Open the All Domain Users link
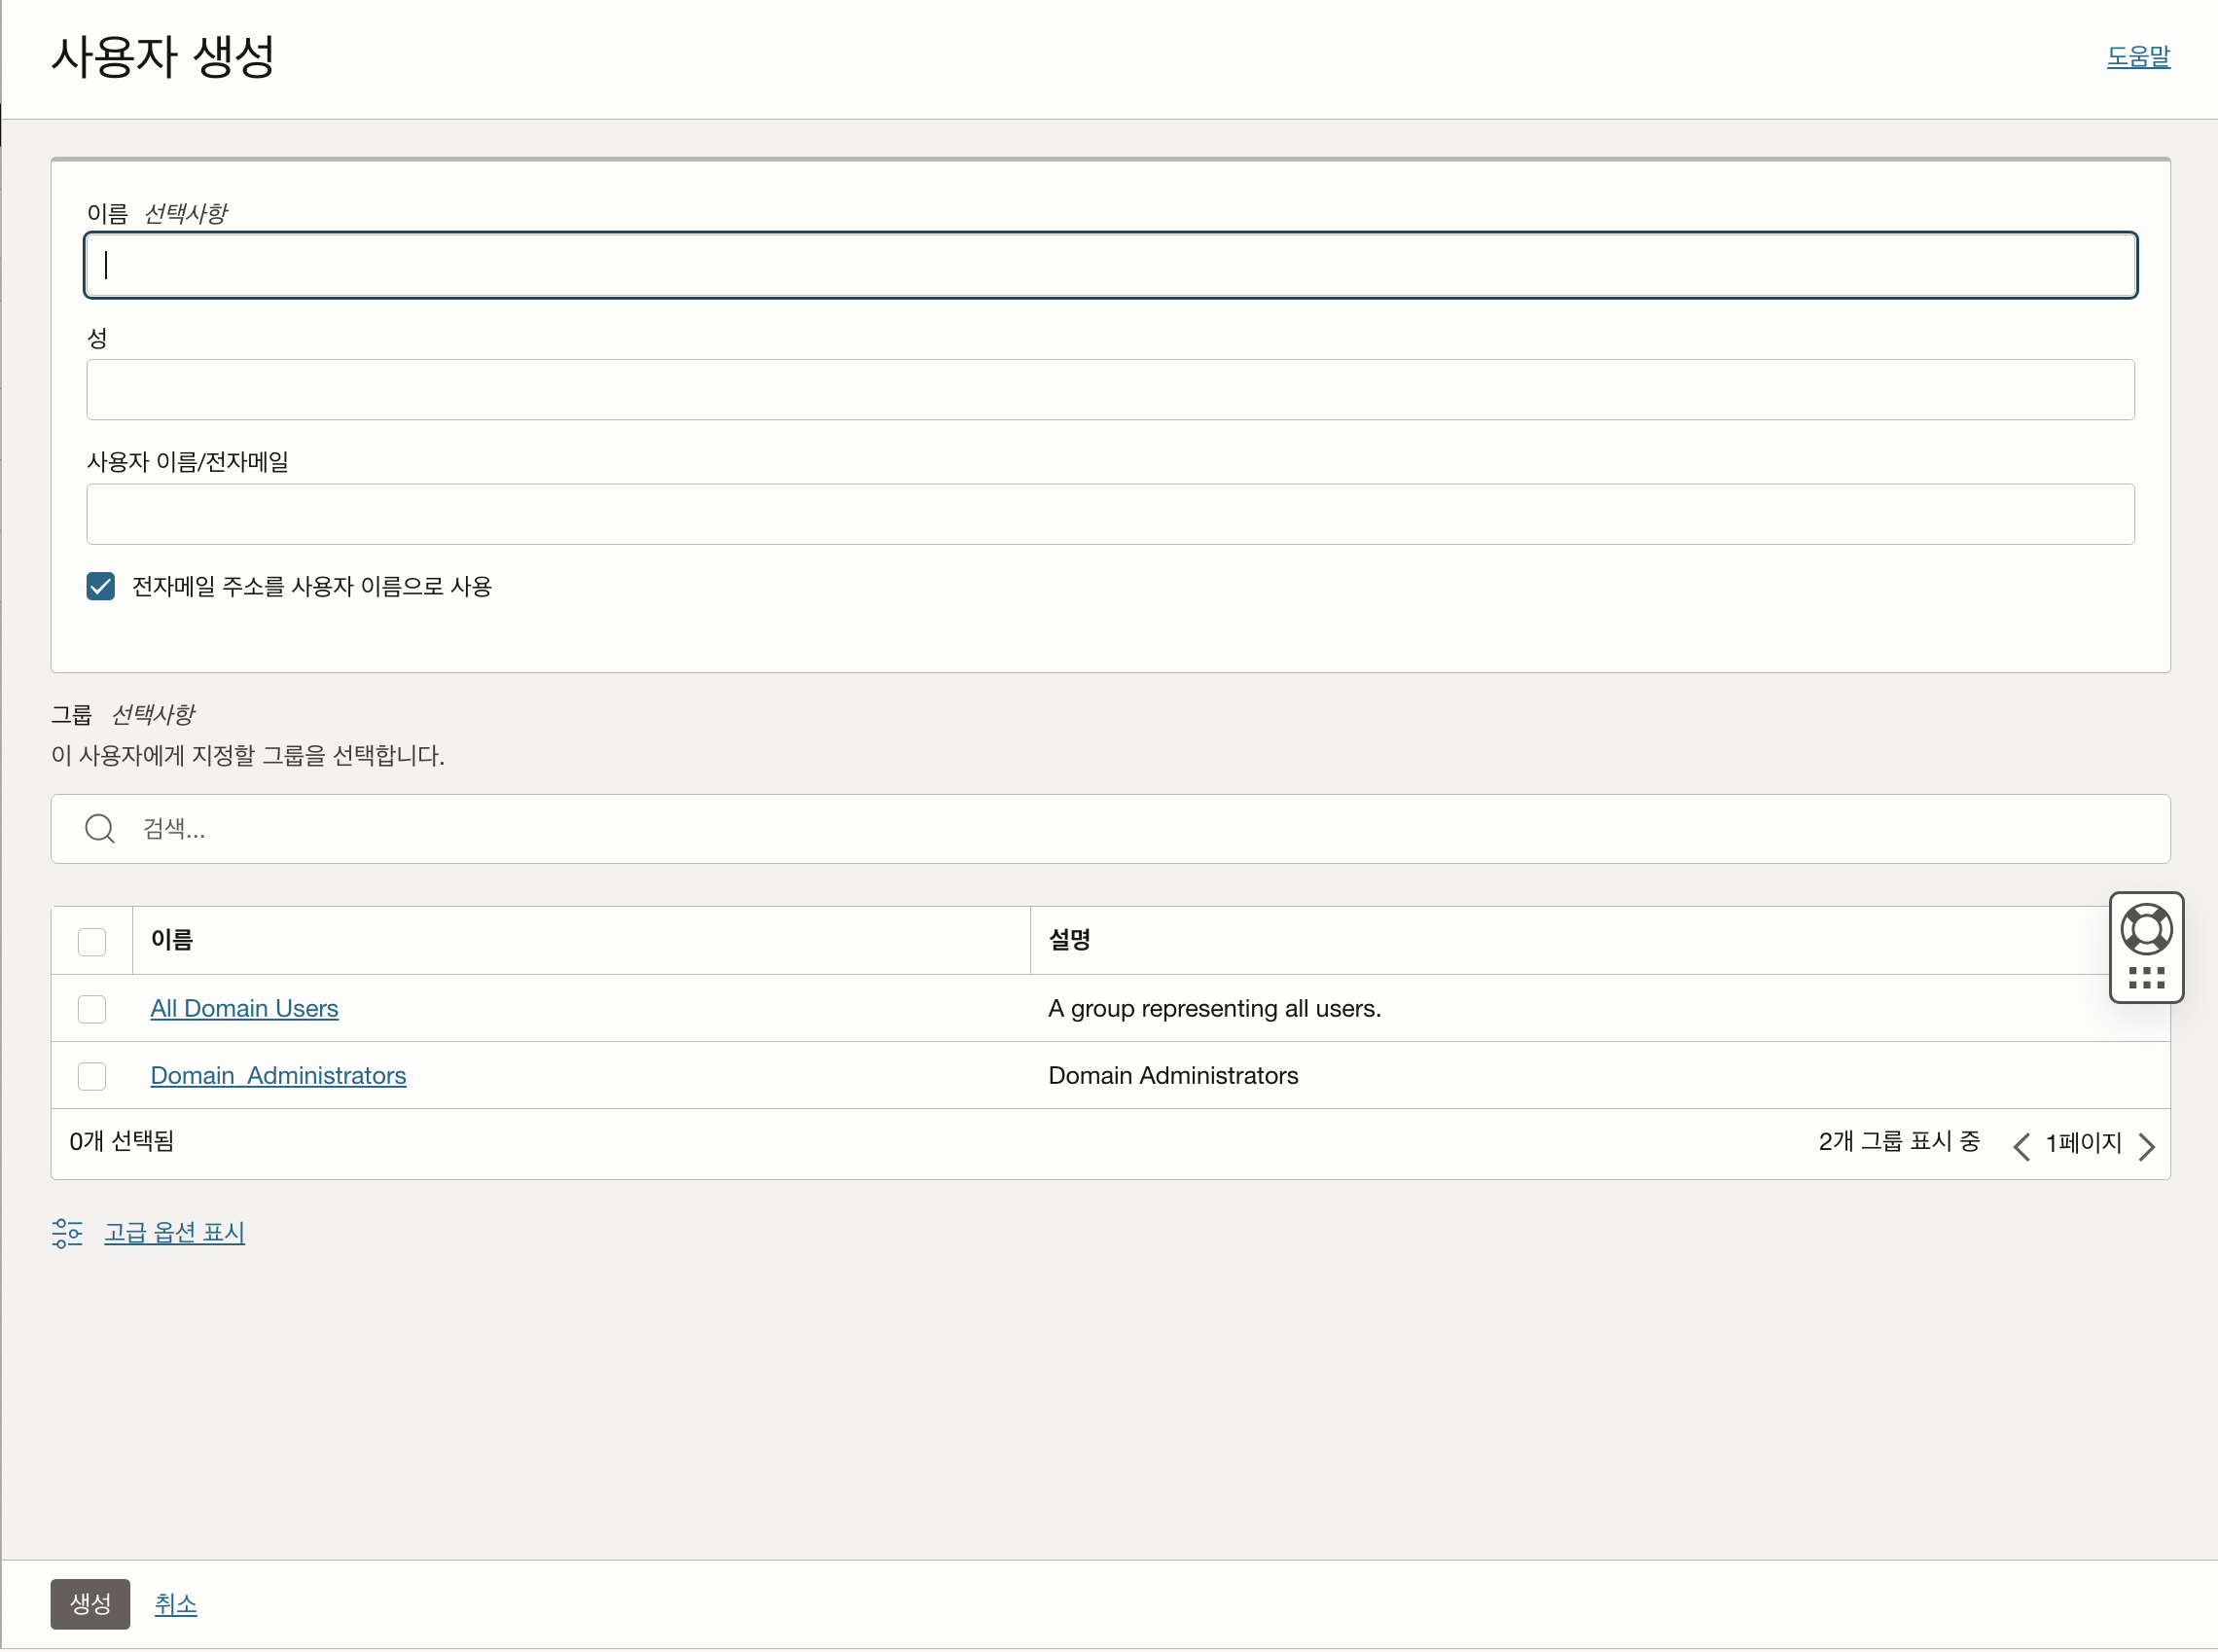 [x=244, y=1009]
